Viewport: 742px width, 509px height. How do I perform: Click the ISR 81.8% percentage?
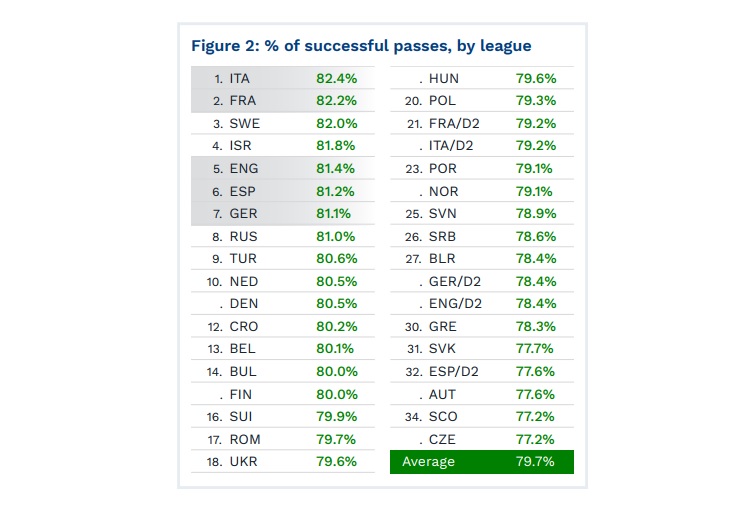334,145
